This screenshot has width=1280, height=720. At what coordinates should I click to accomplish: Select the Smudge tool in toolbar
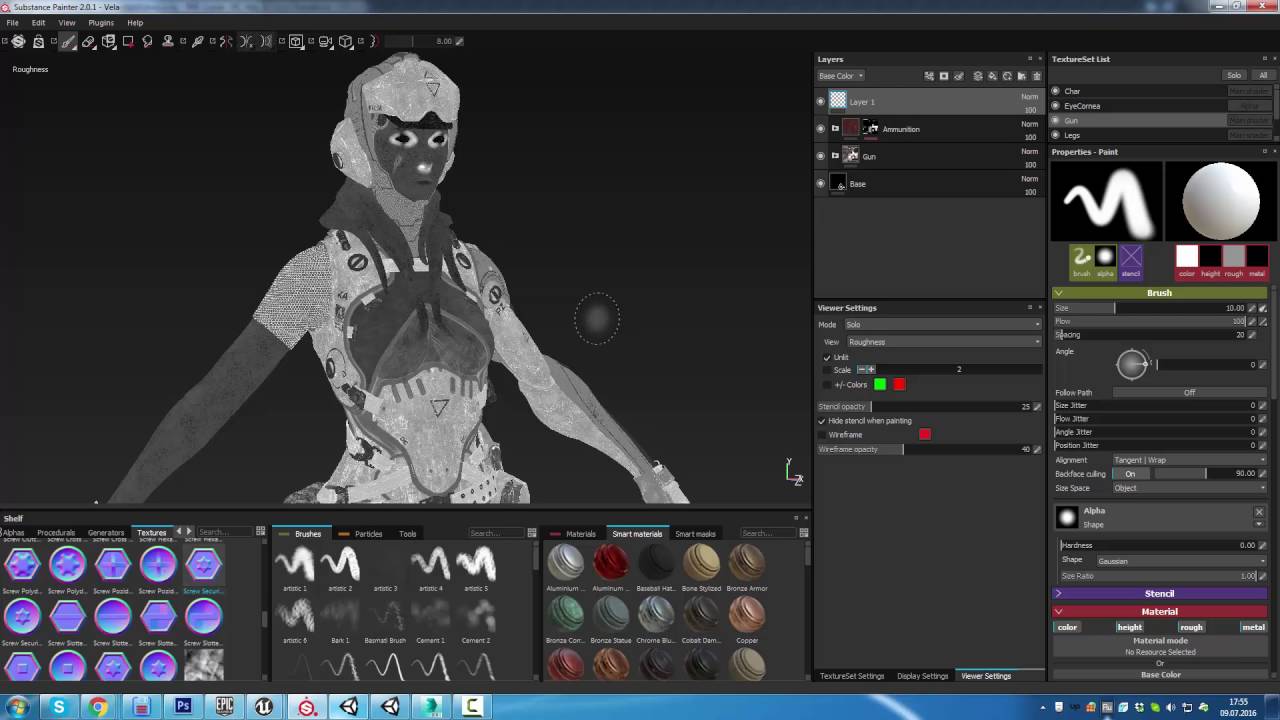(x=148, y=41)
